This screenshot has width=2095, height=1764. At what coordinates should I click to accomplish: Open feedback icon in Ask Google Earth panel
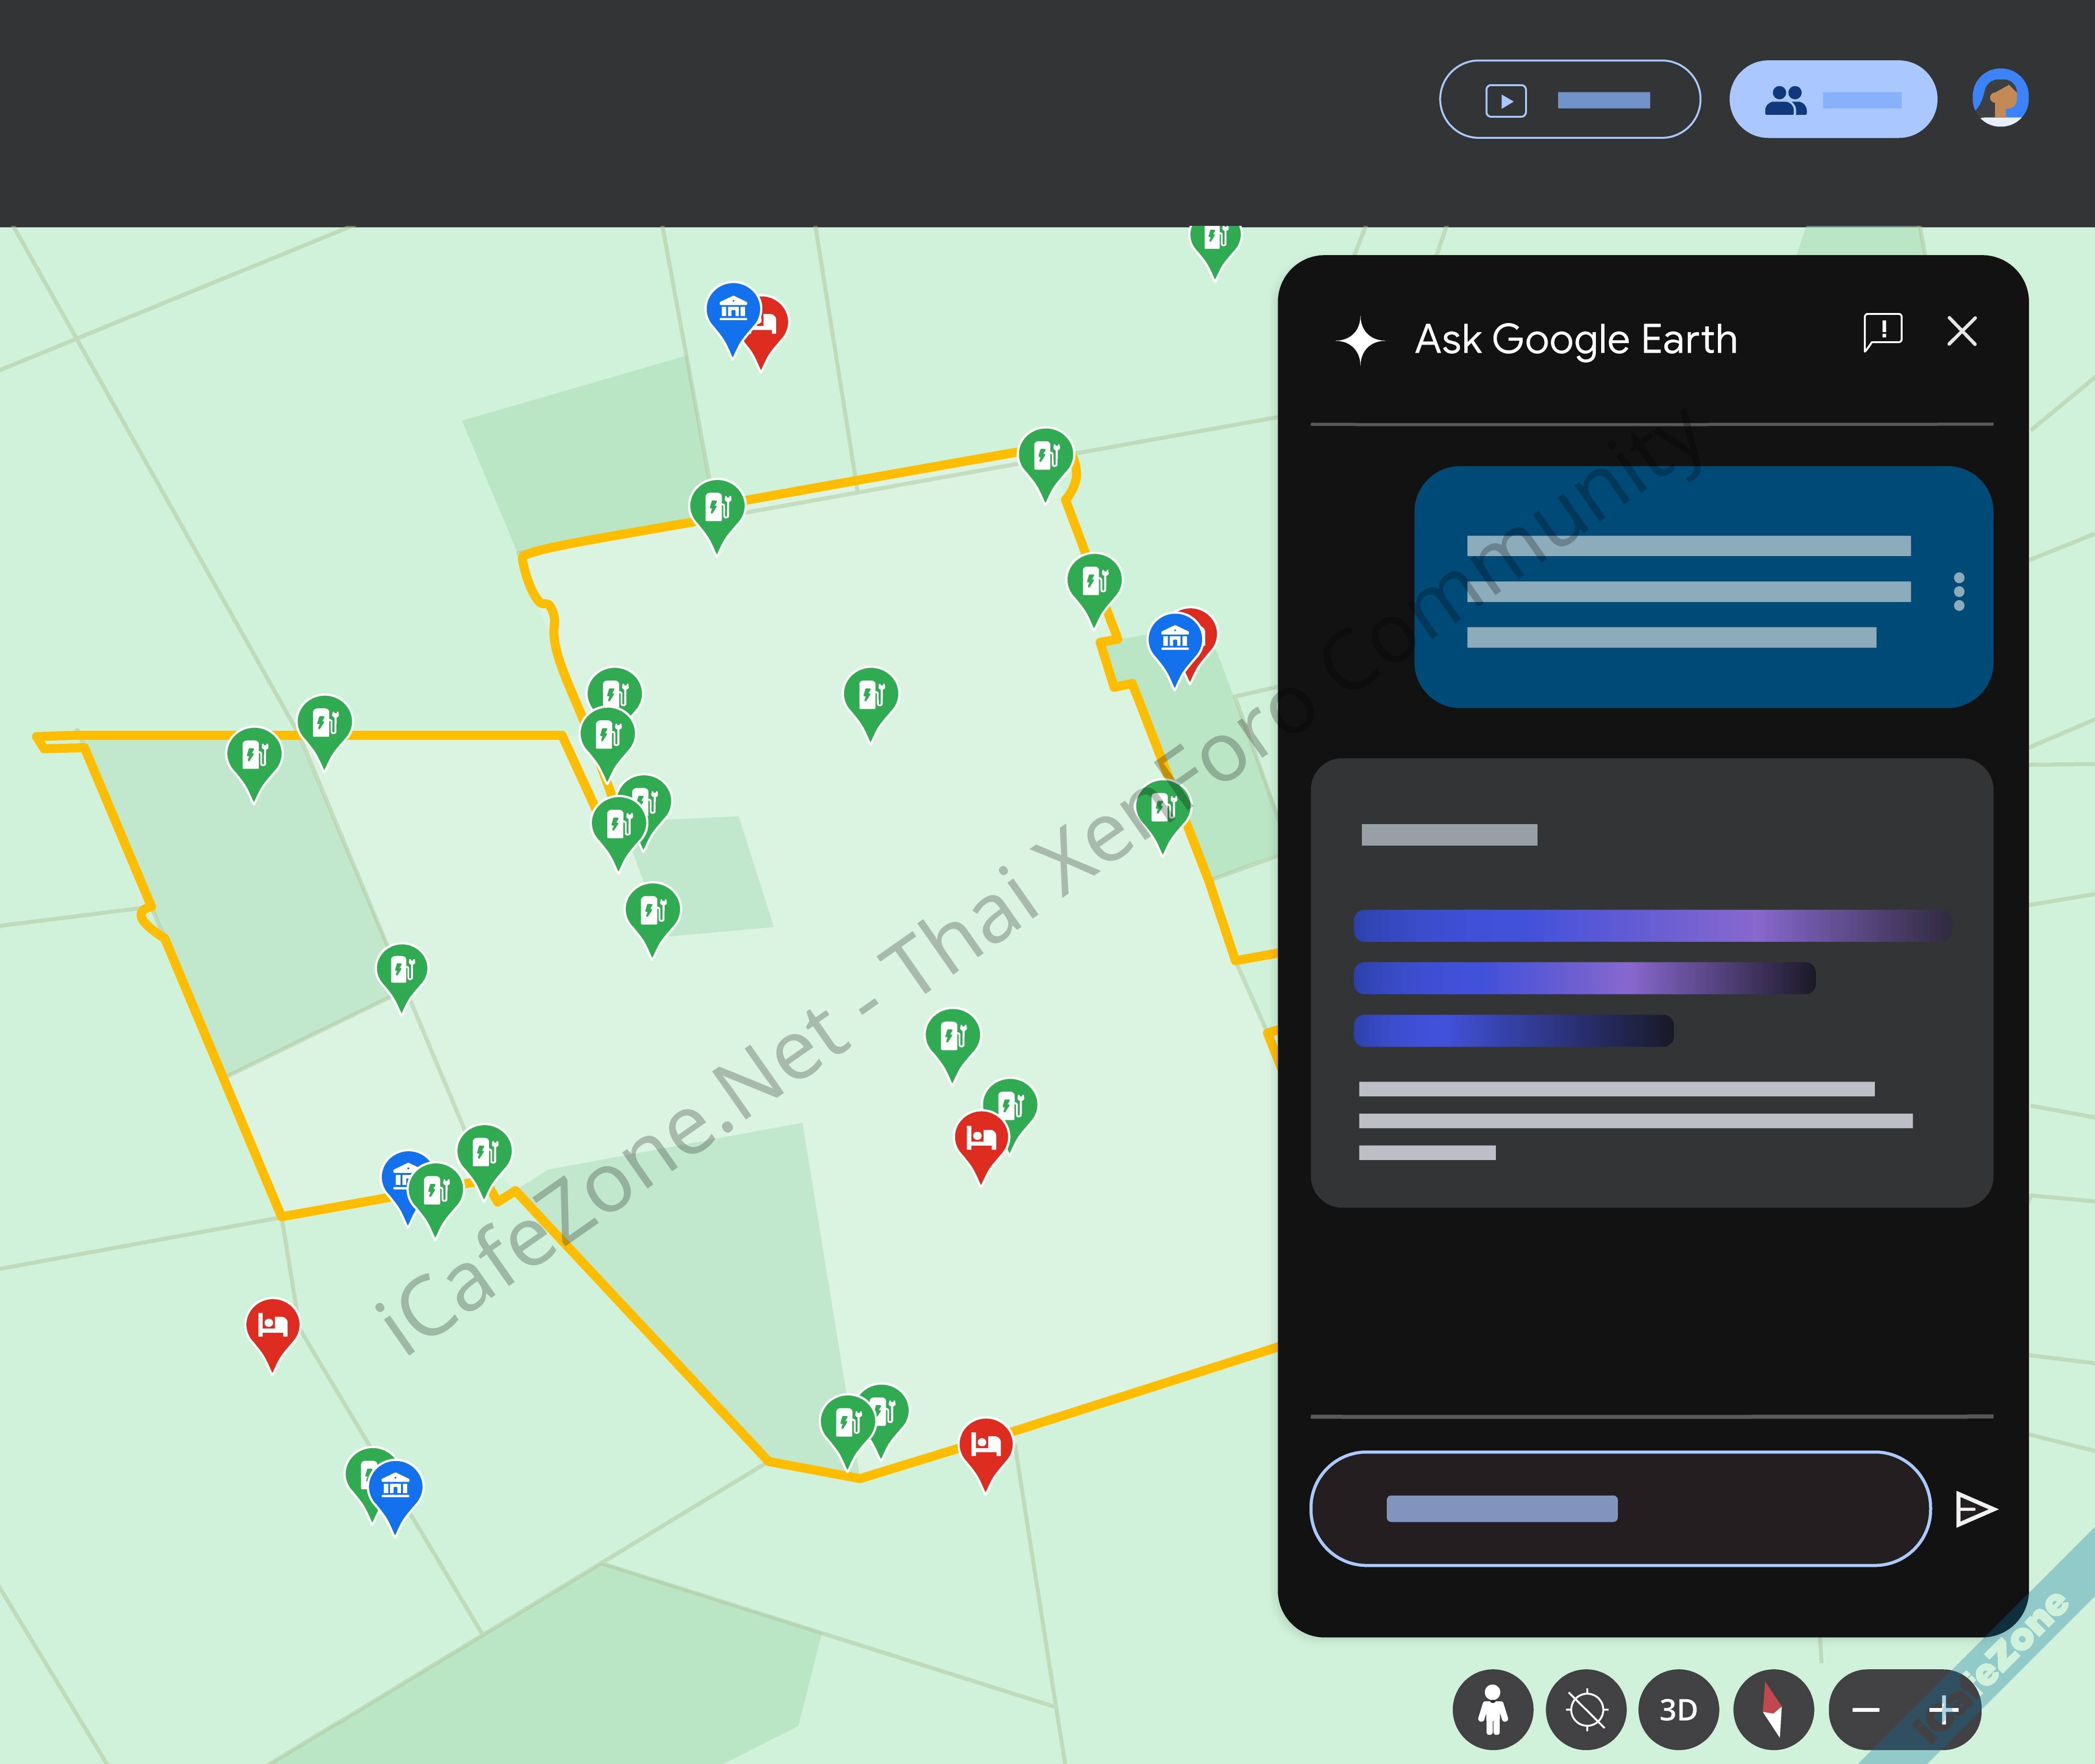(1882, 332)
